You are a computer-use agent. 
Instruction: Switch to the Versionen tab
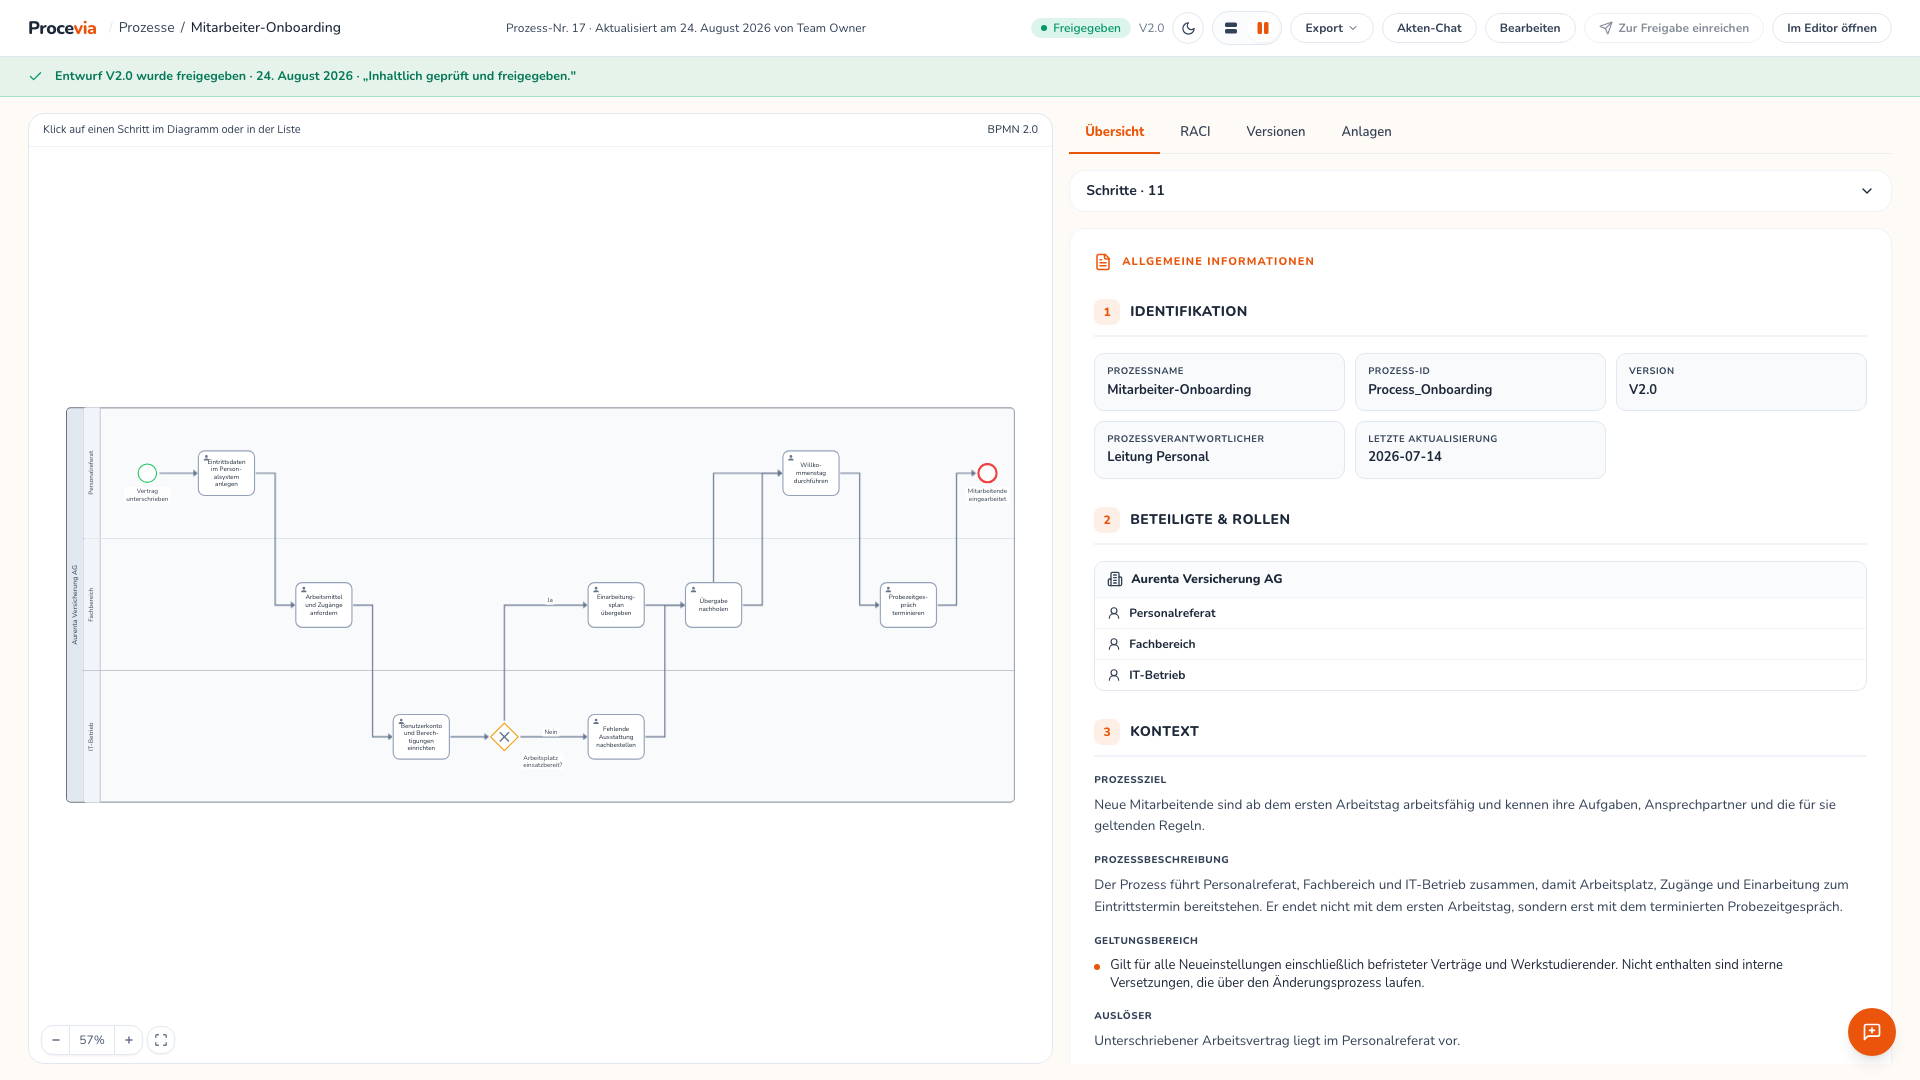click(x=1275, y=132)
